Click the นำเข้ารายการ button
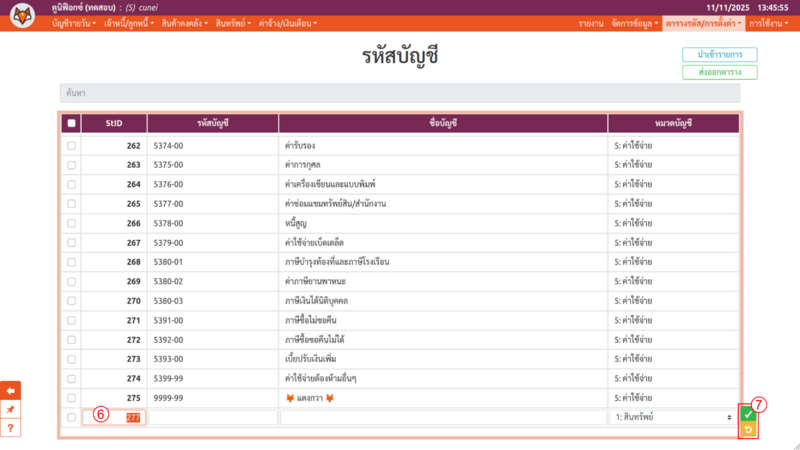This screenshot has width=800, height=450. 719,55
